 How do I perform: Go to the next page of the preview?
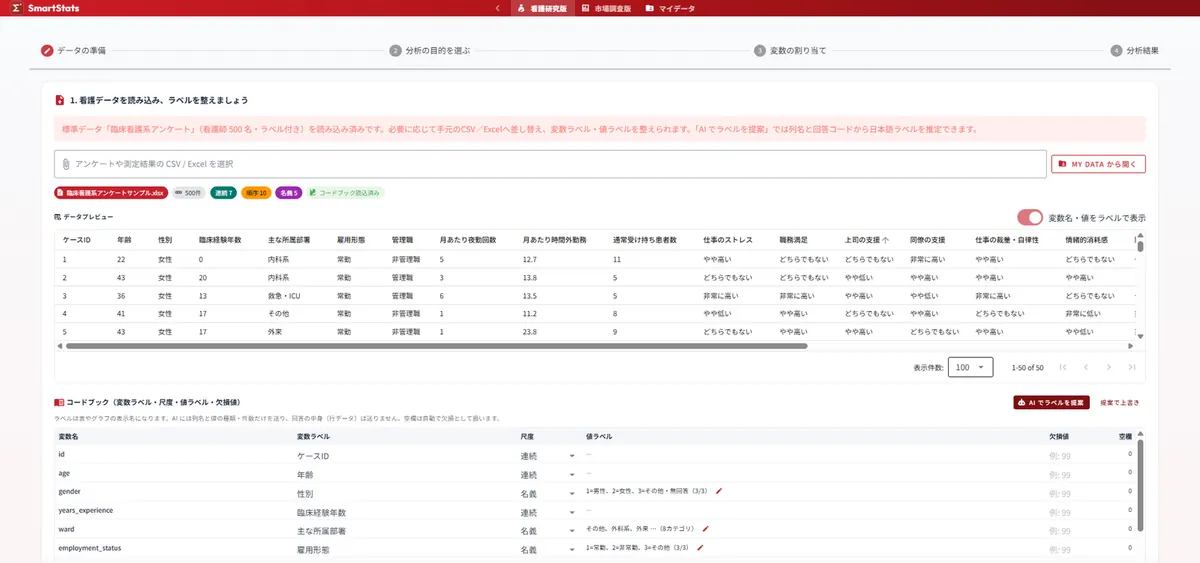tap(1109, 367)
